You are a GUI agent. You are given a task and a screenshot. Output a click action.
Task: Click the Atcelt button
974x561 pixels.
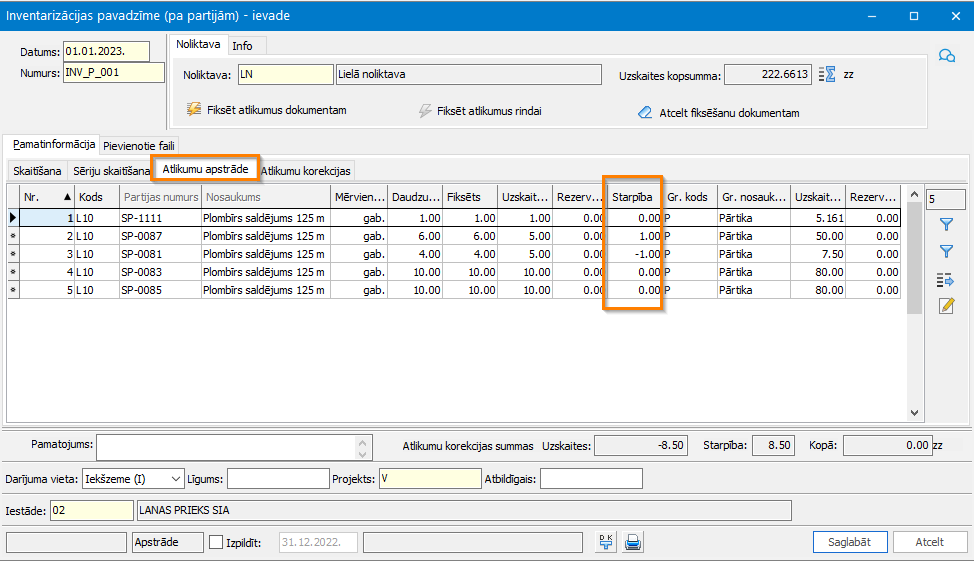tap(930, 542)
